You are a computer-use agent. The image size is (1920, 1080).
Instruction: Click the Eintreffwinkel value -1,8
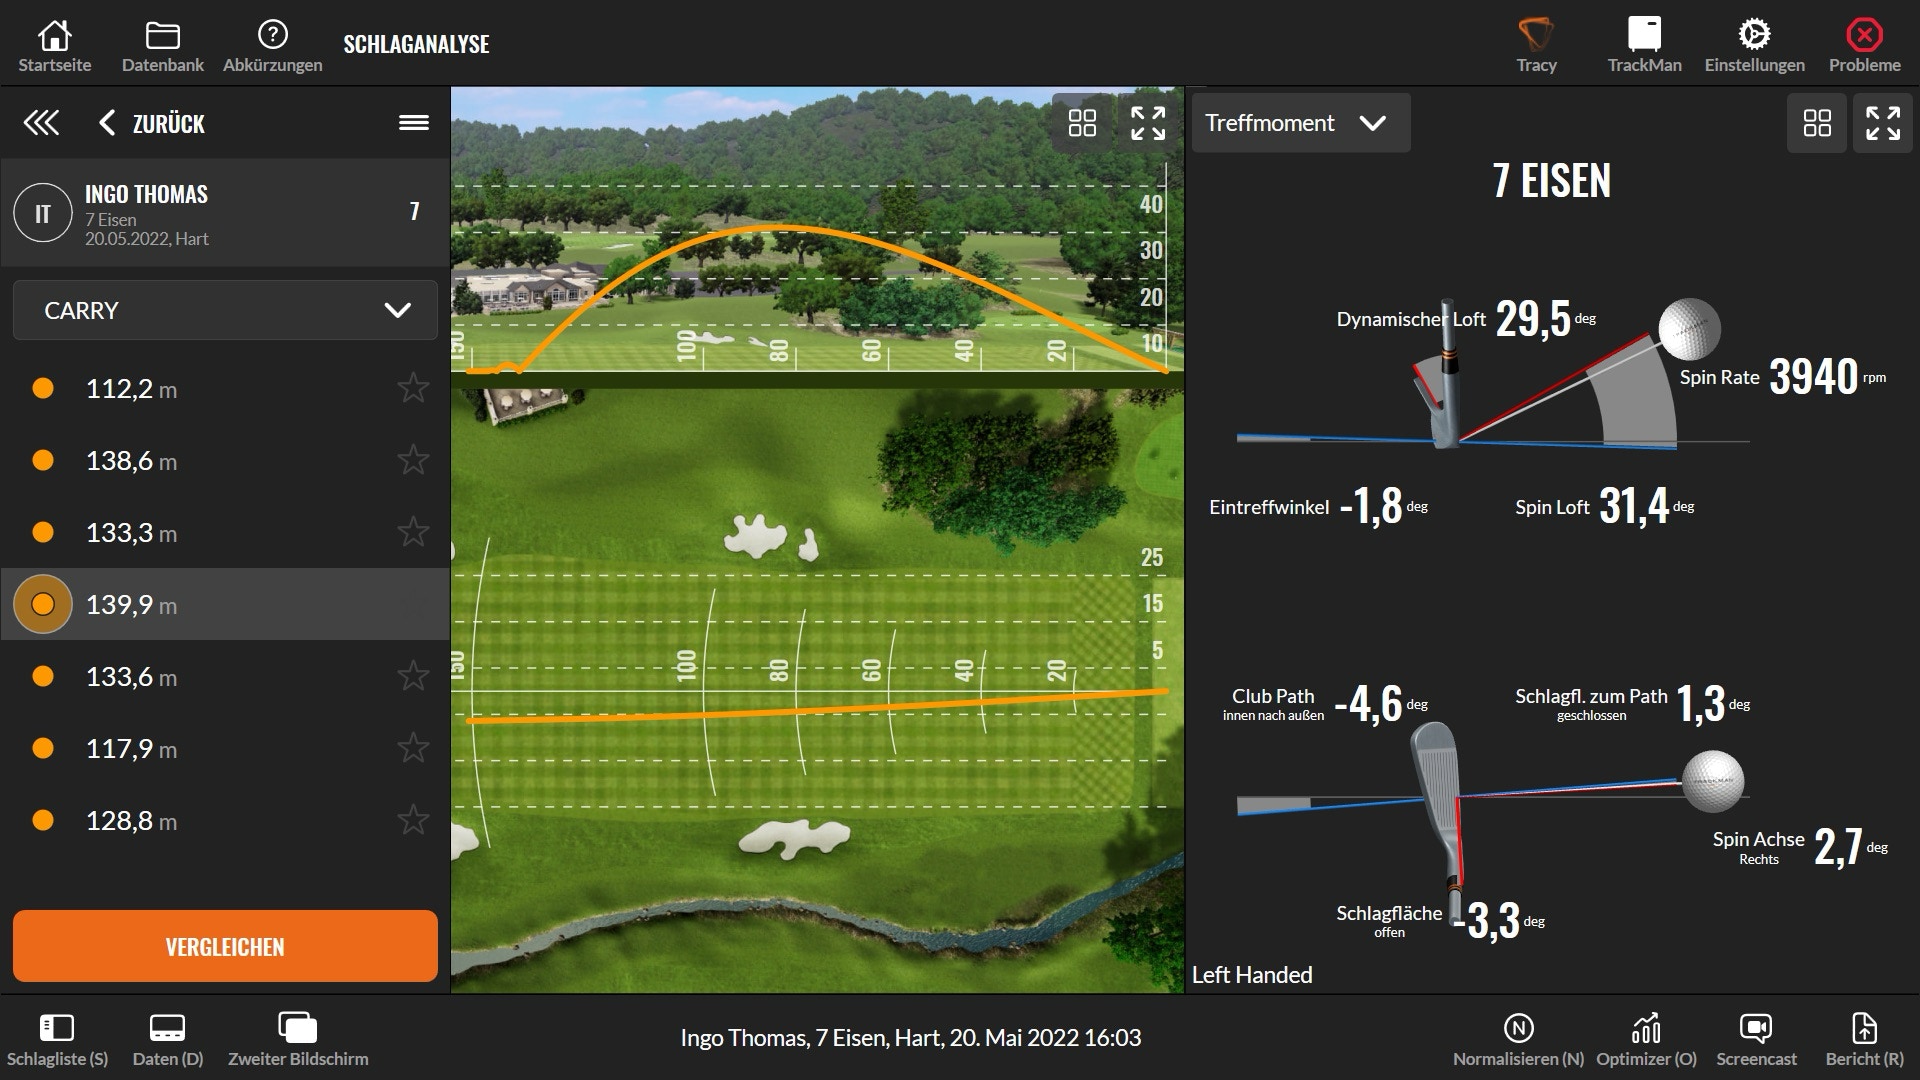[1371, 506]
